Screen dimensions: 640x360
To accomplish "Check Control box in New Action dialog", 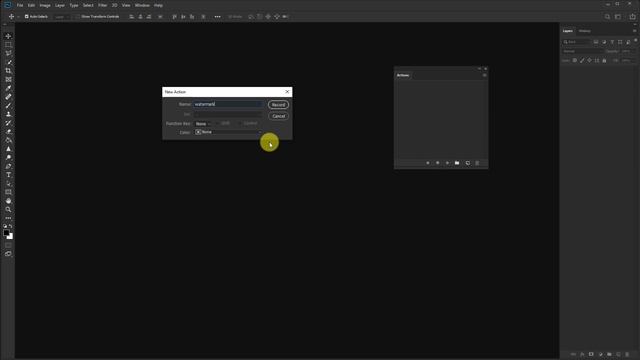I will (240, 123).
